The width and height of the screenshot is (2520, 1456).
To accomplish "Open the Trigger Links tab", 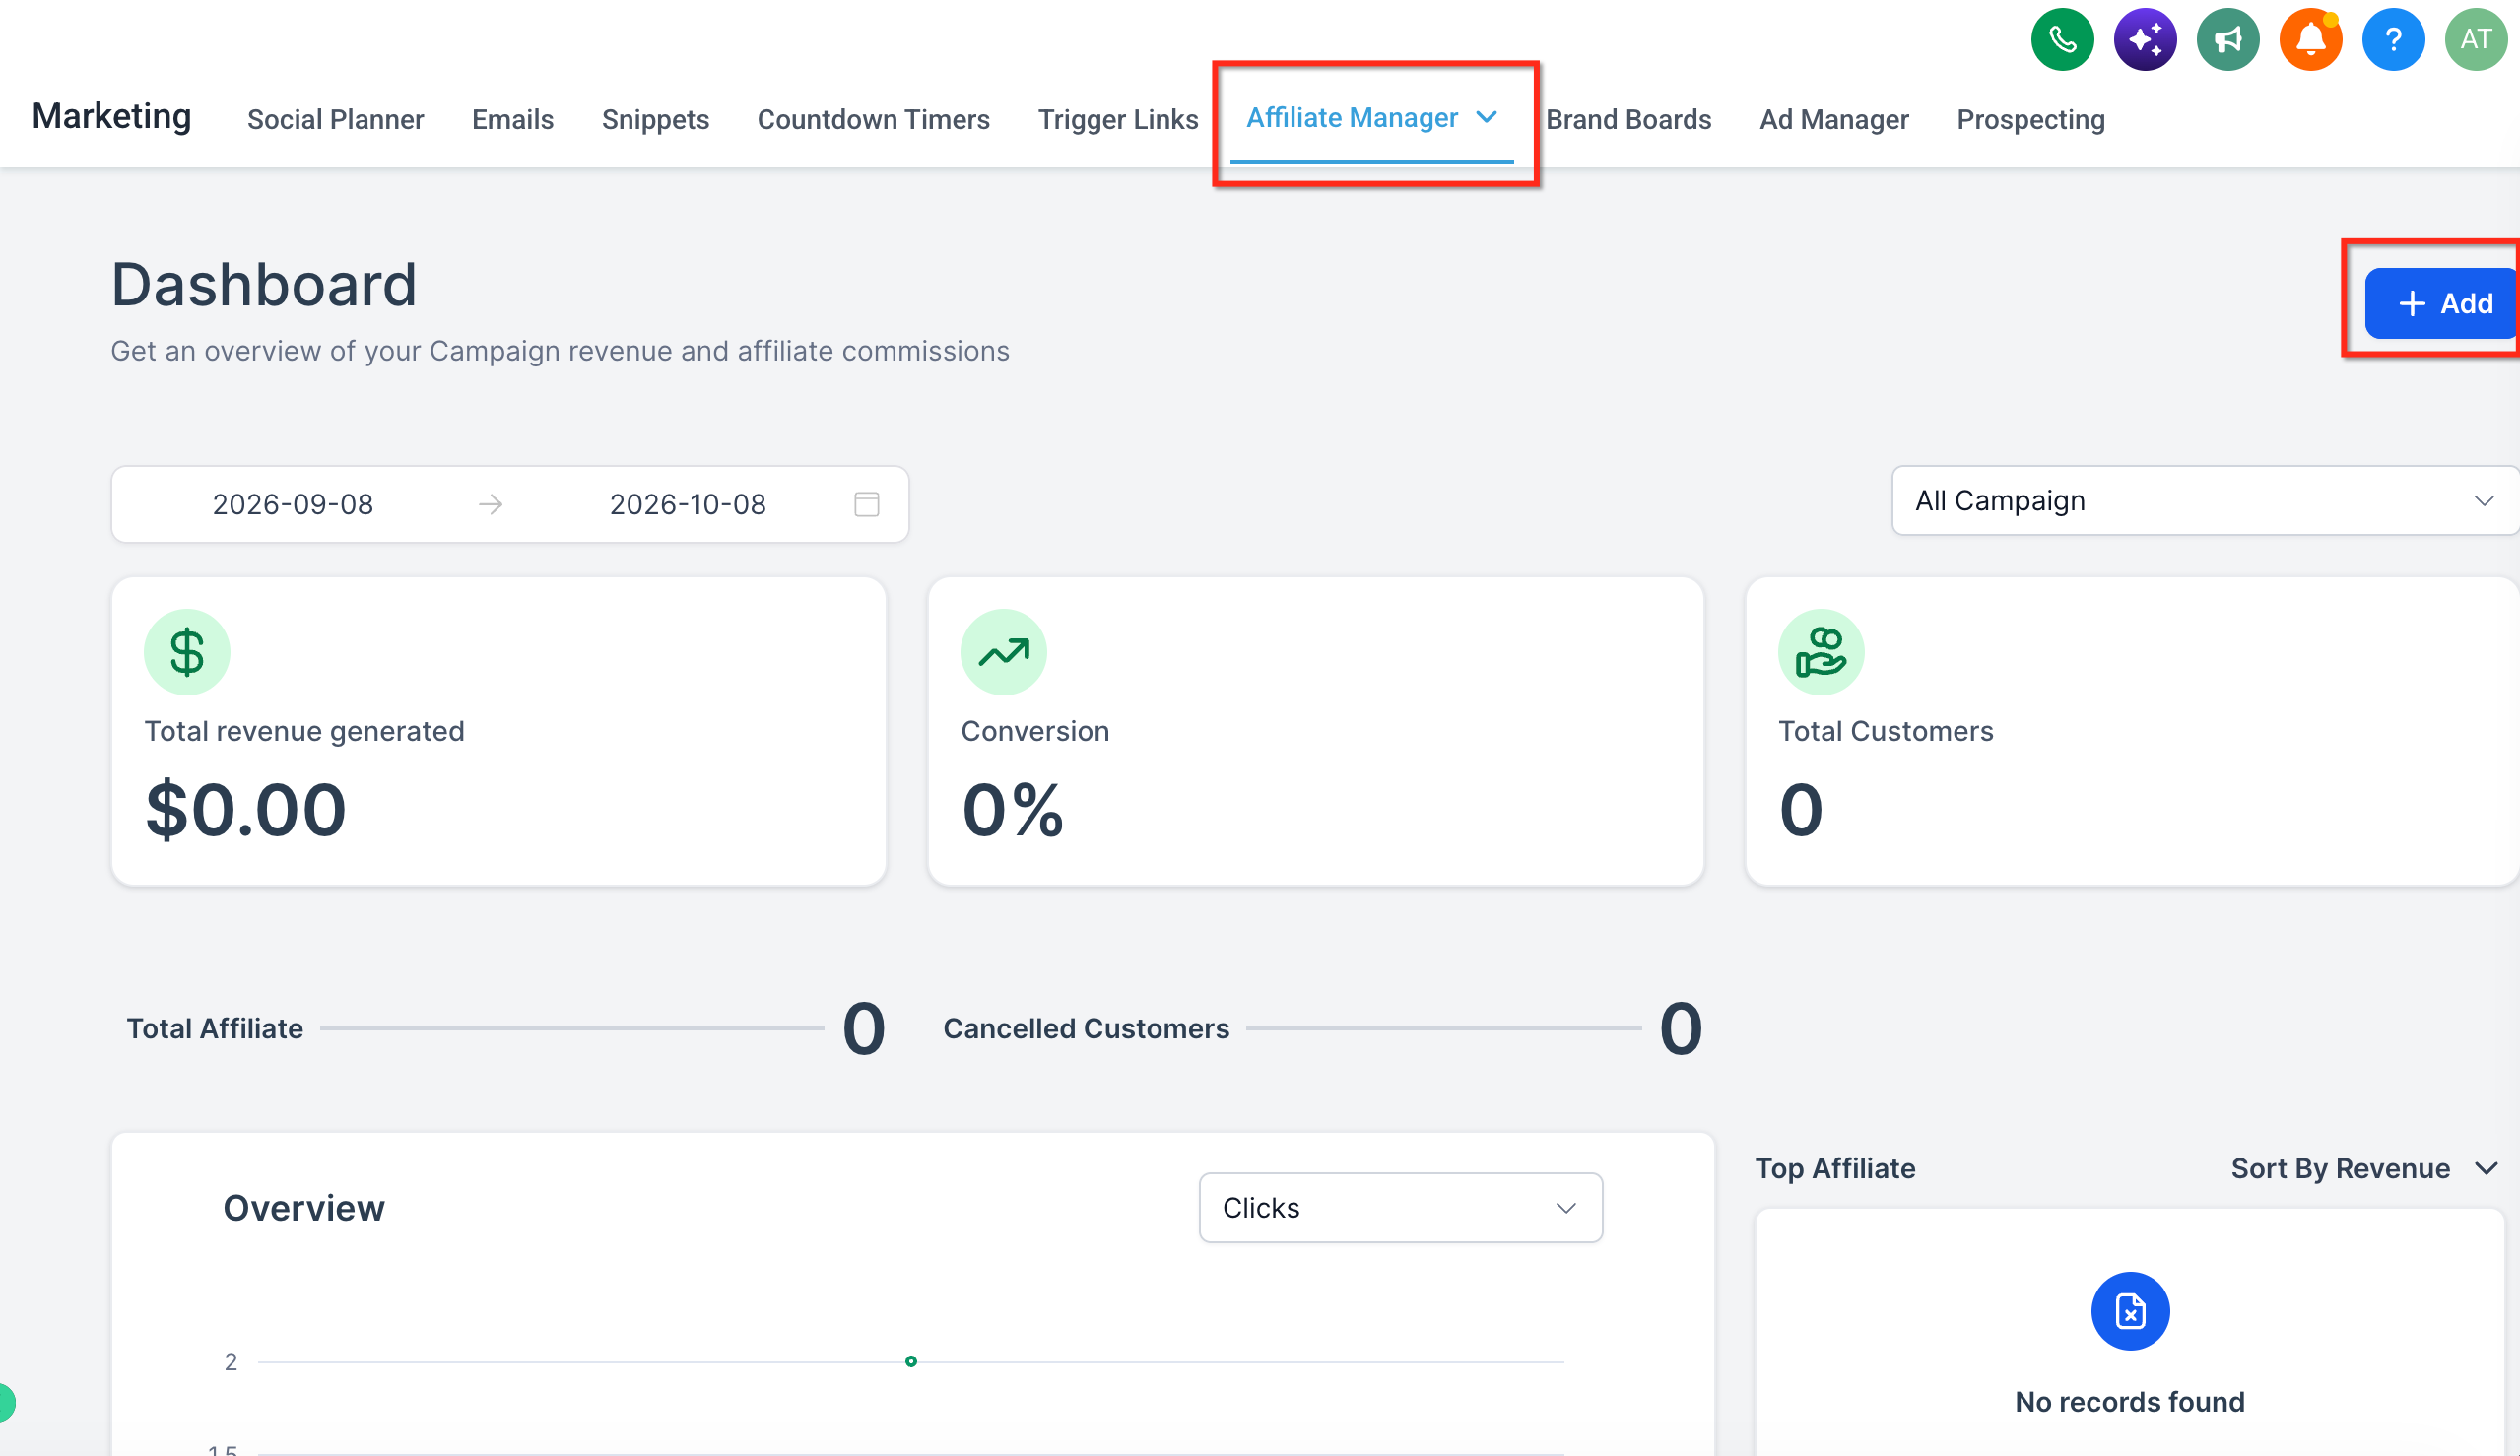I will click(x=1118, y=119).
